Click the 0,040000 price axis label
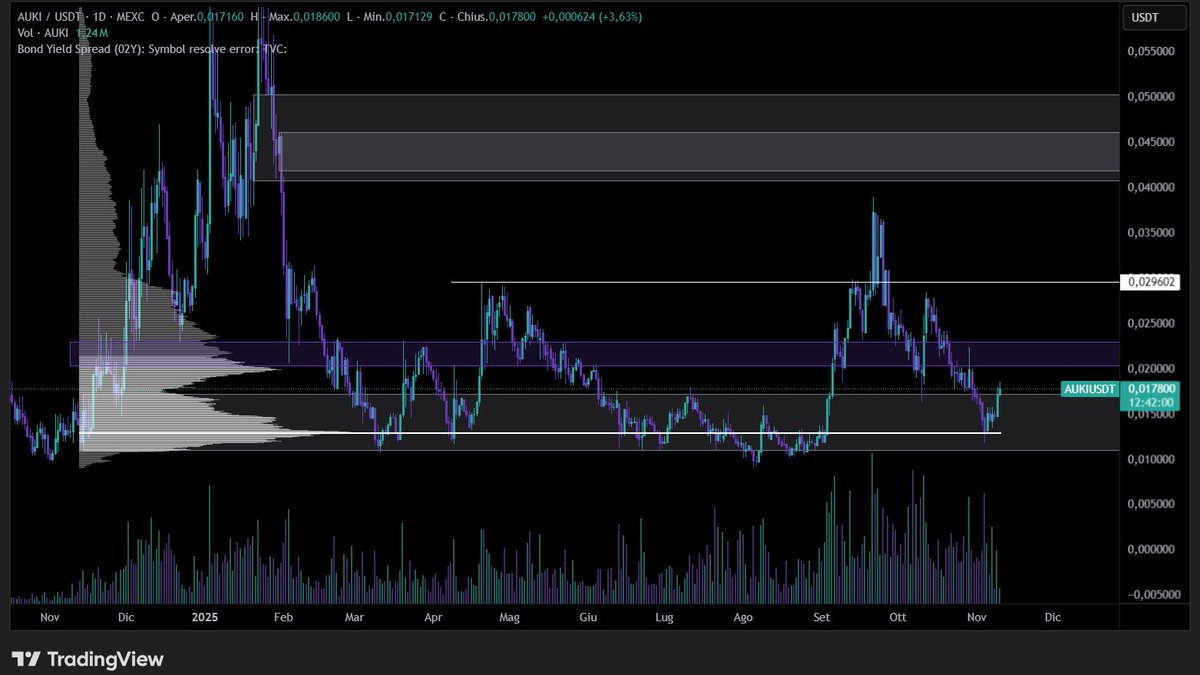 pos(1150,187)
